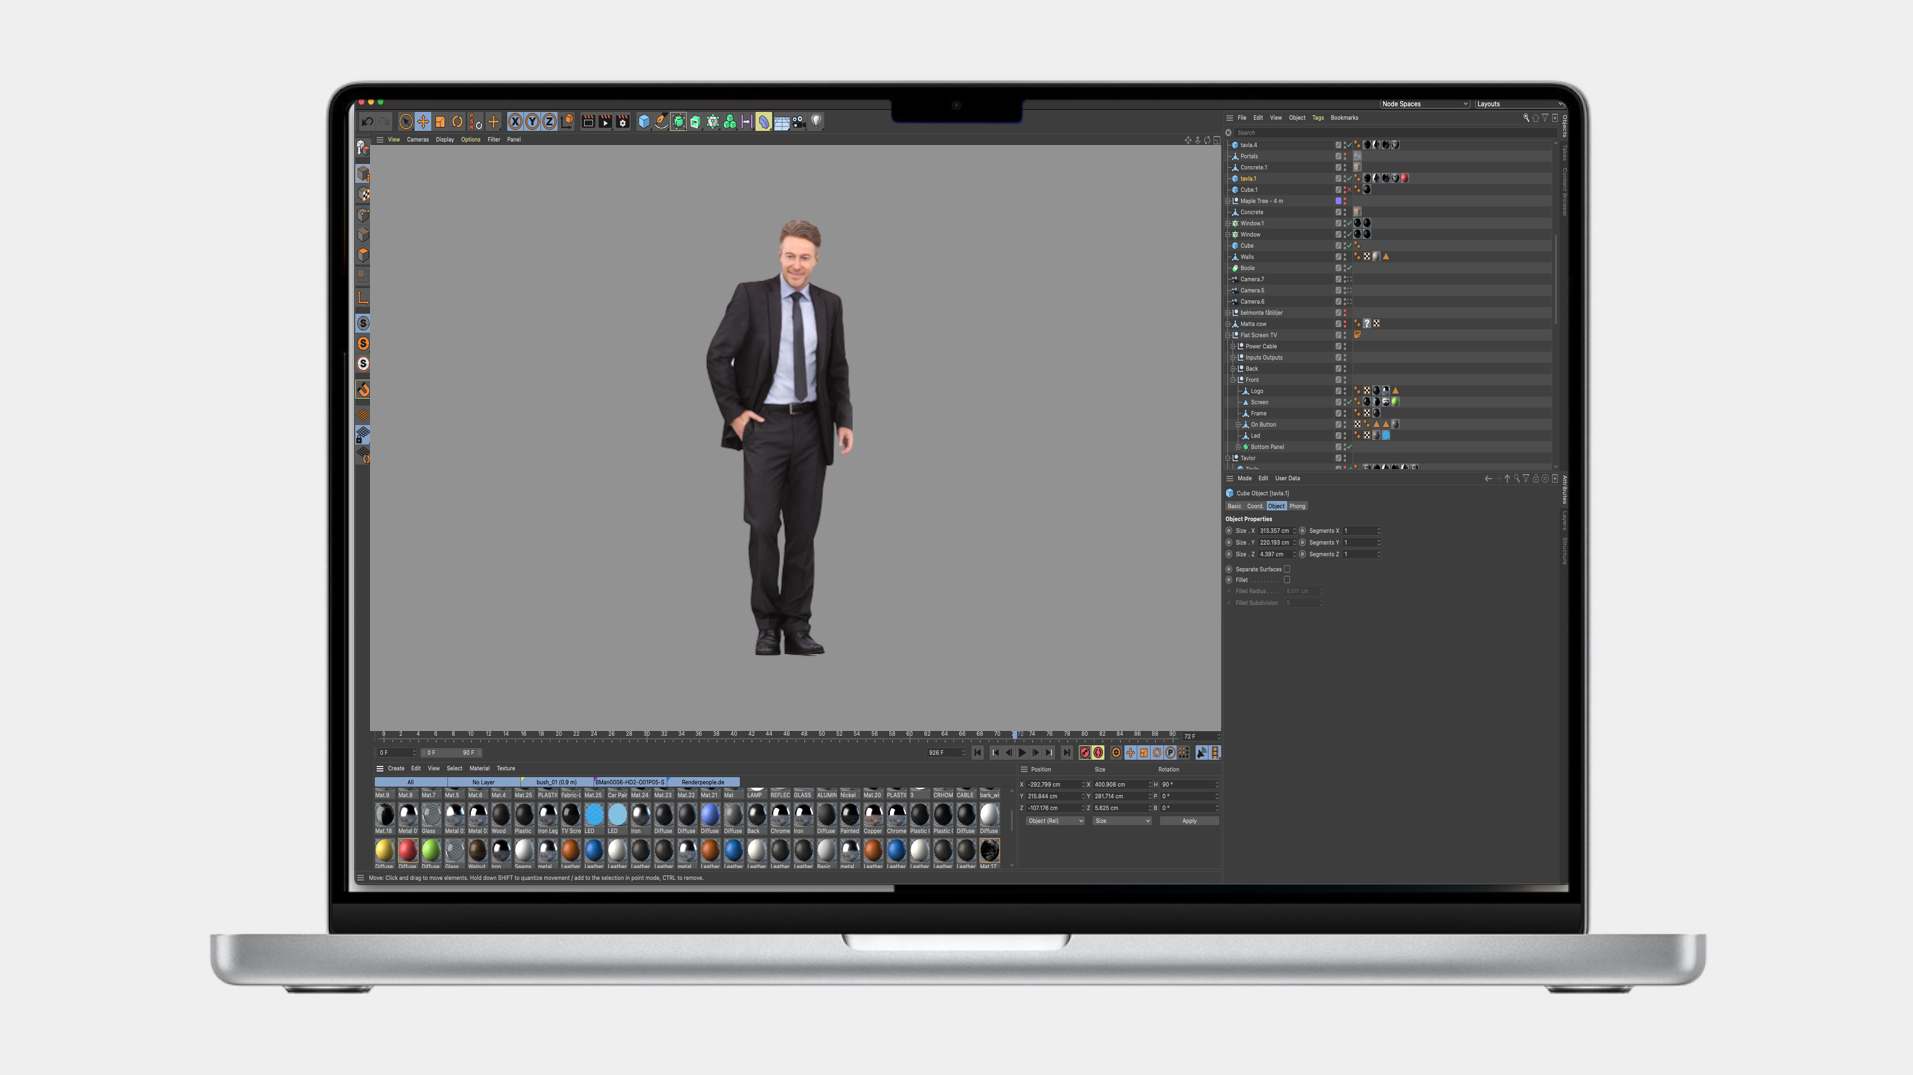Toggle X axis lock
This screenshot has width=1913, height=1075.
[515, 122]
